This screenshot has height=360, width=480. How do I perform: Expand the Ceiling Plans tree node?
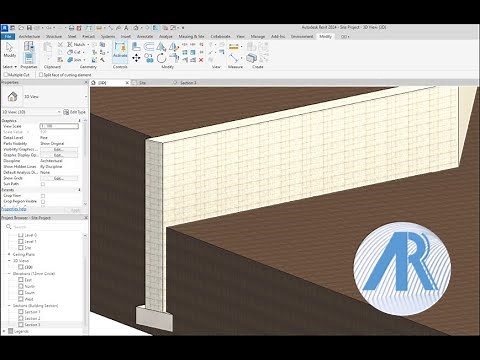point(9,254)
